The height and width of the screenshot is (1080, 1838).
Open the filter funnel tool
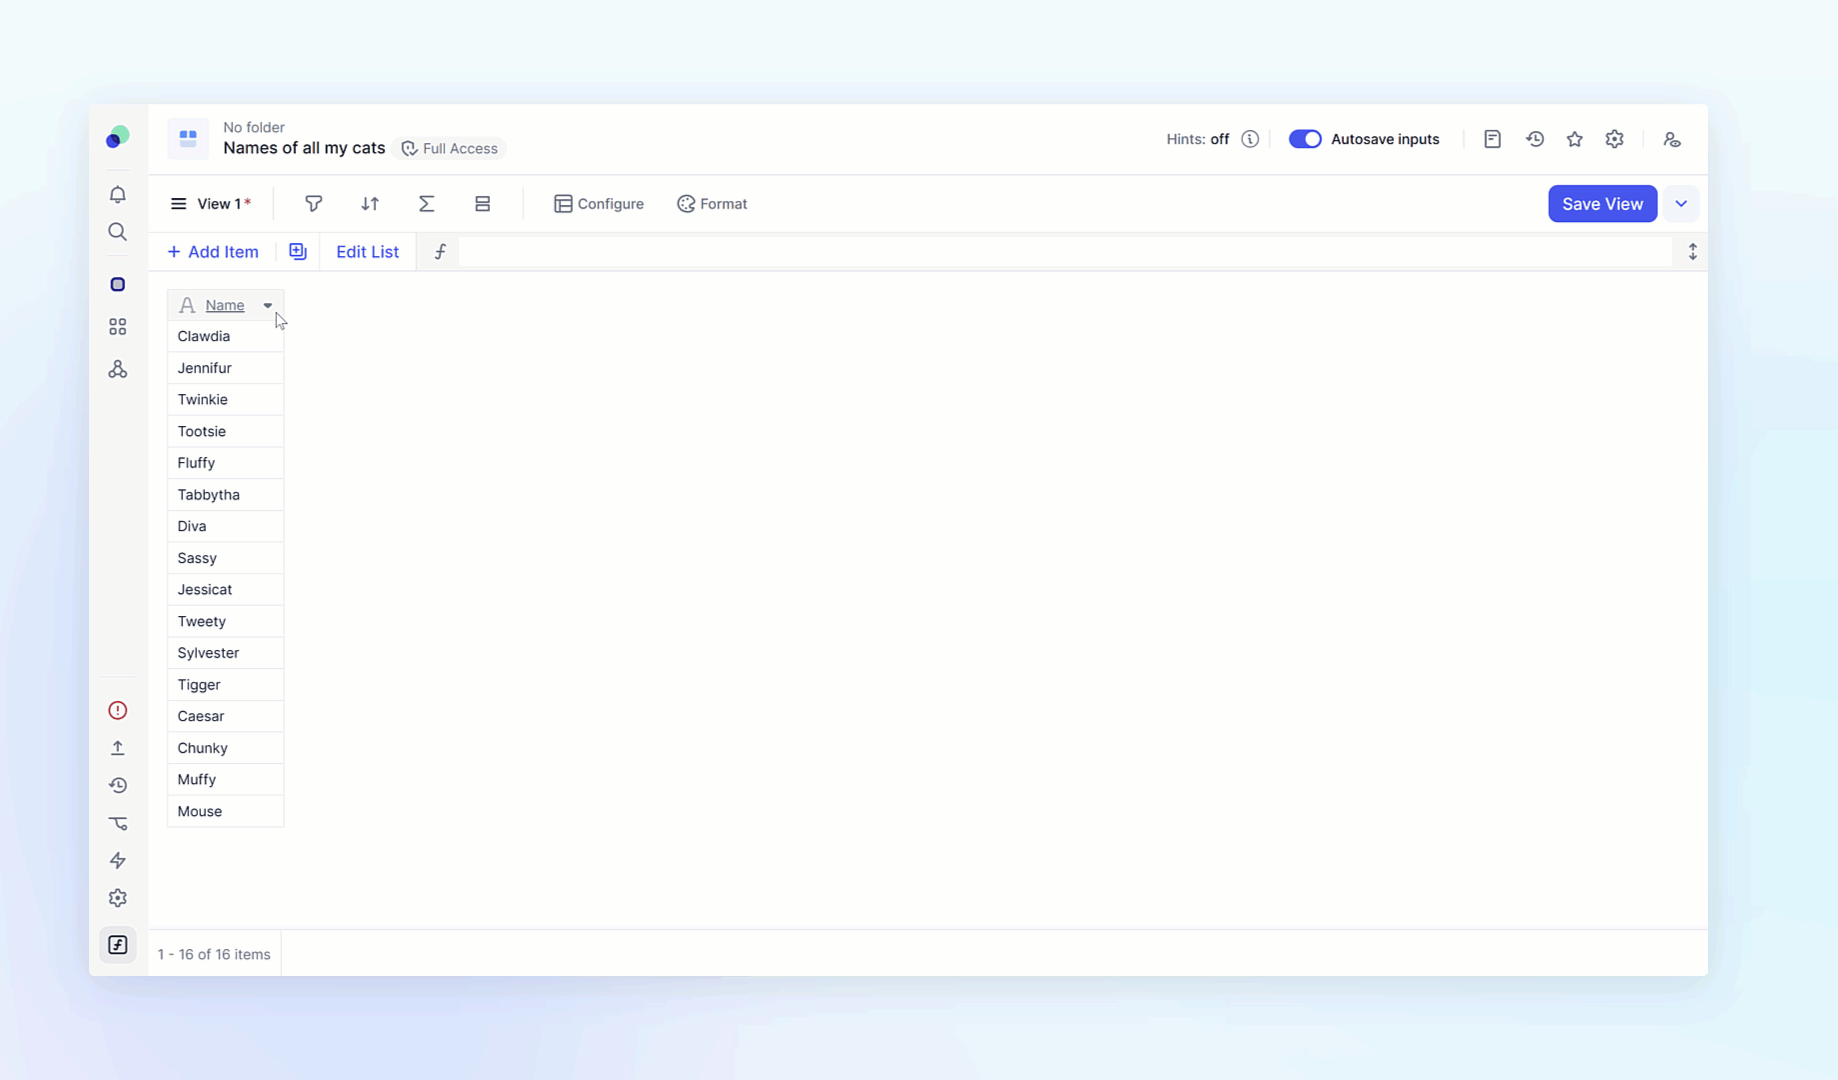coord(313,204)
